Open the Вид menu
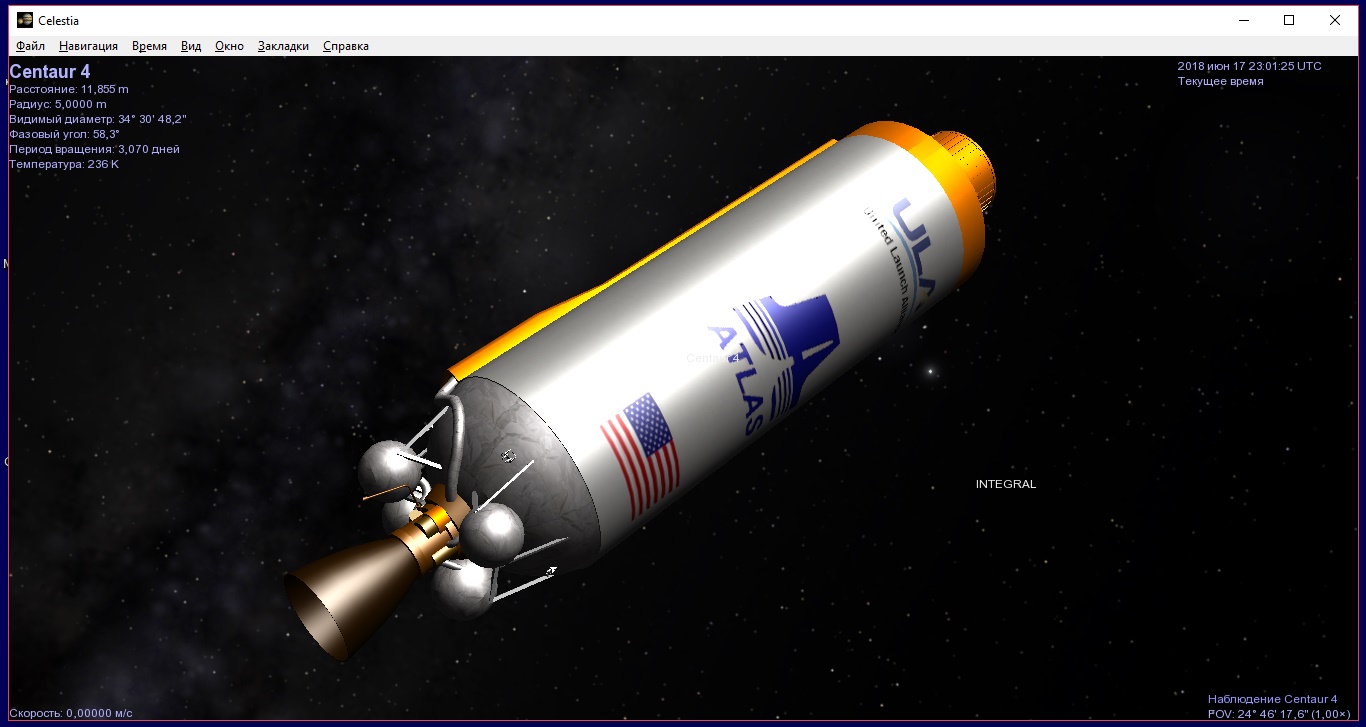This screenshot has width=1366, height=727. (x=191, y=46)
